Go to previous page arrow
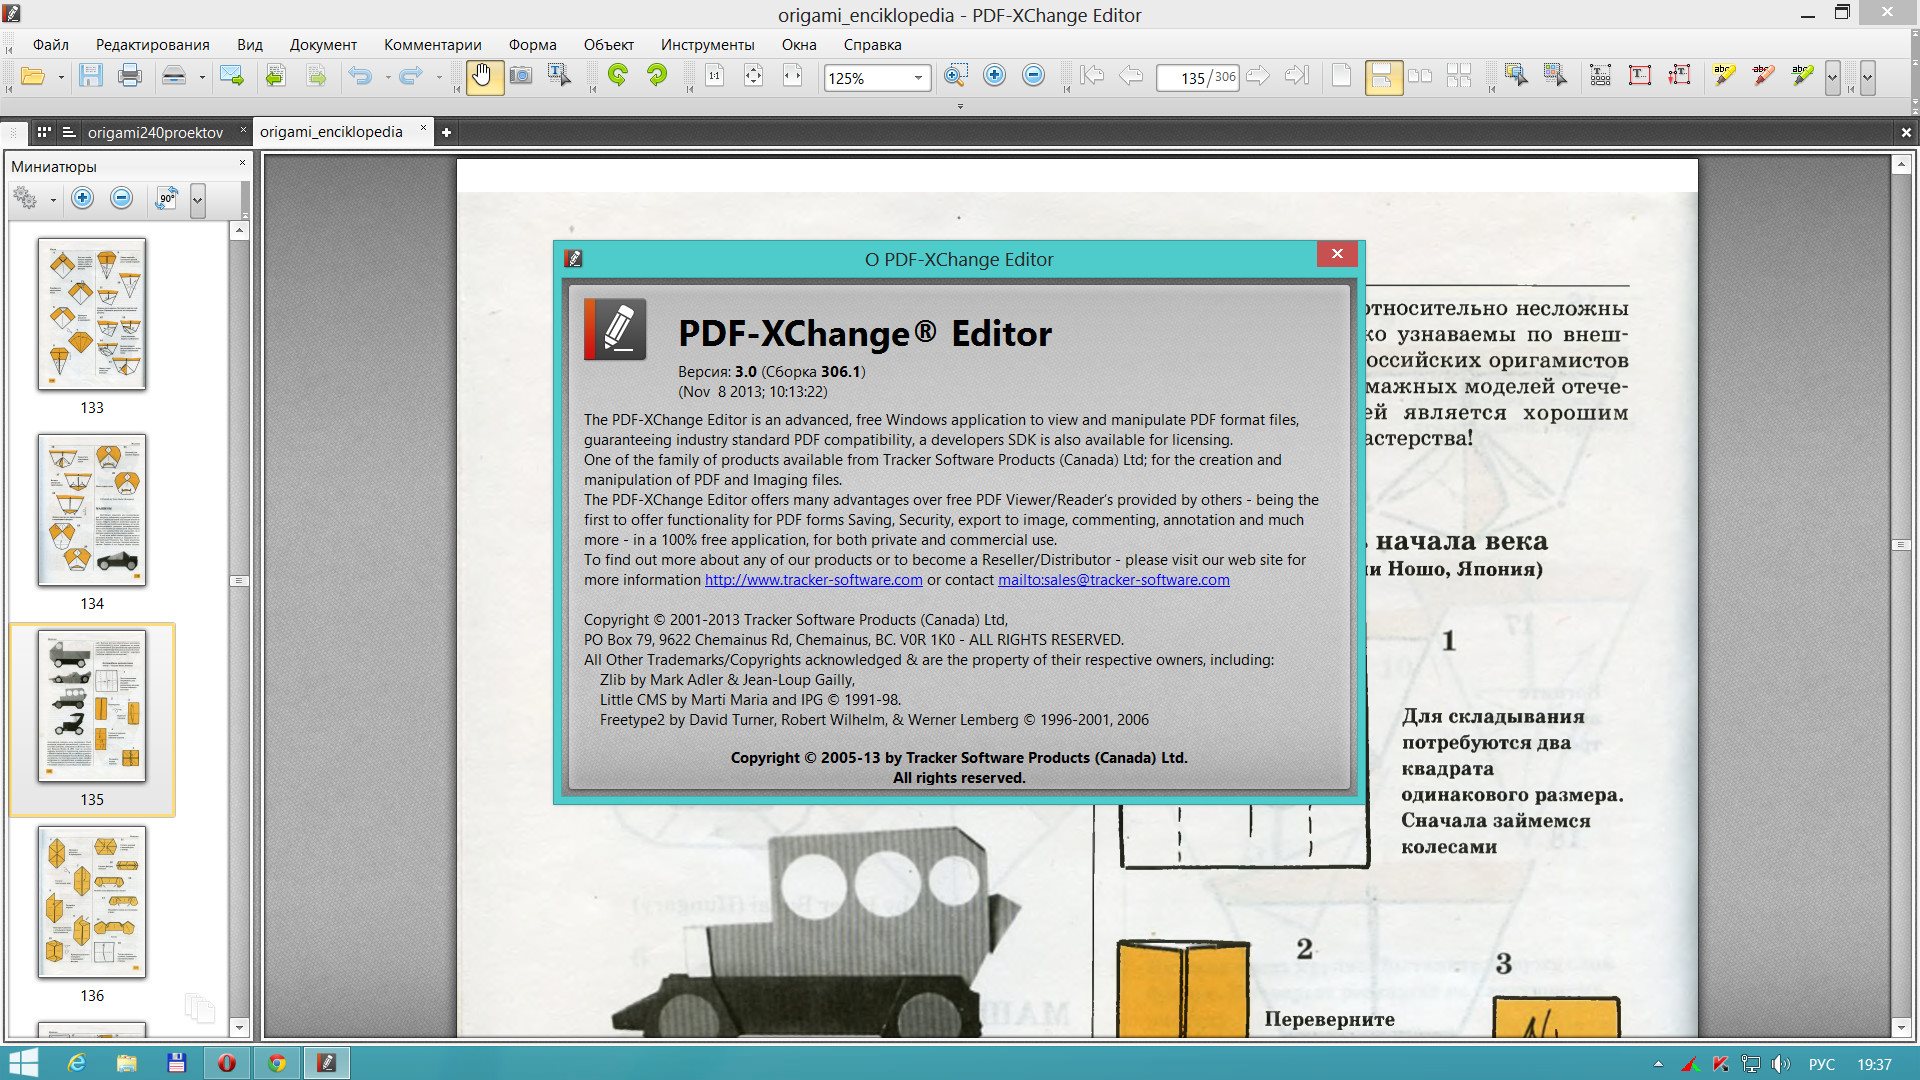 pos(1131,77)
